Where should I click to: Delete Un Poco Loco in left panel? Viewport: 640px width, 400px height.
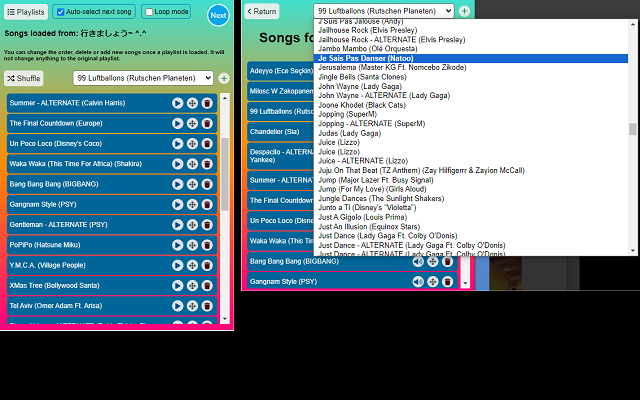(207, 144)
